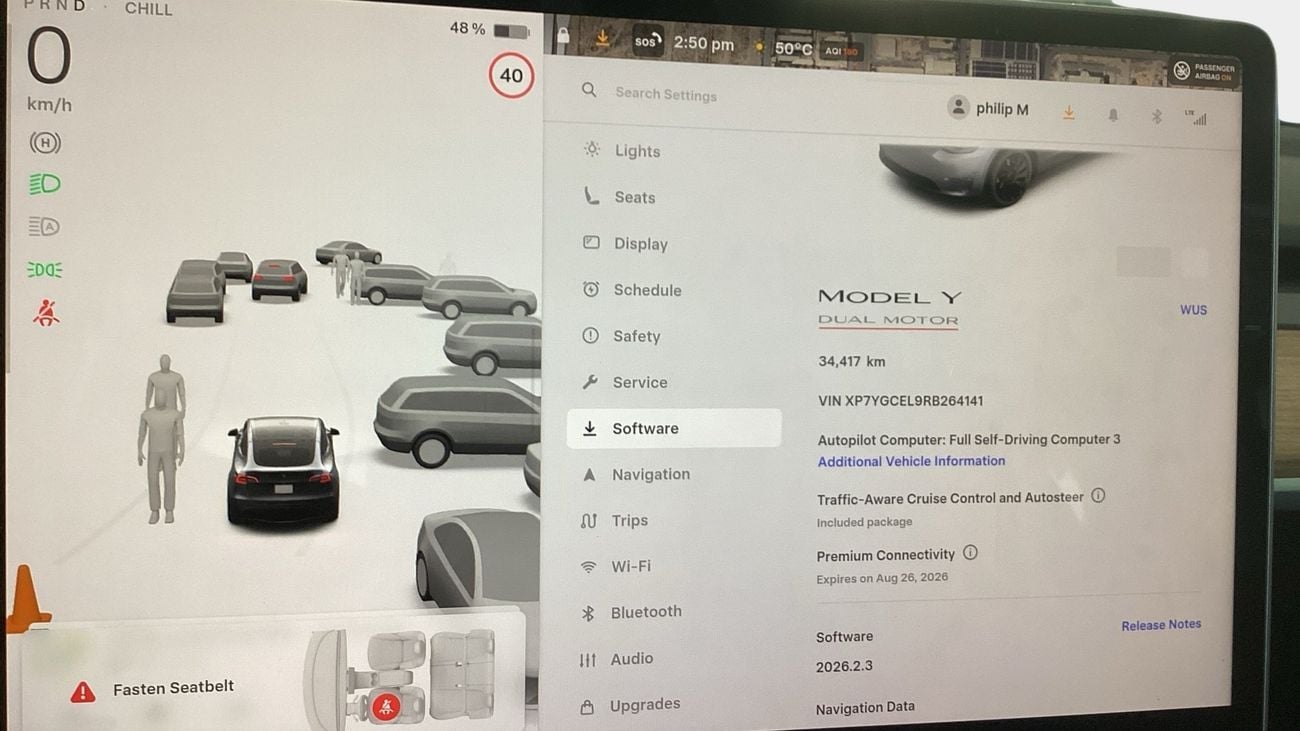Image resolution: width=1300 pixels, height=731 pixels.
Task: Open notifications with the bell icon
Action: [1112, 116]
